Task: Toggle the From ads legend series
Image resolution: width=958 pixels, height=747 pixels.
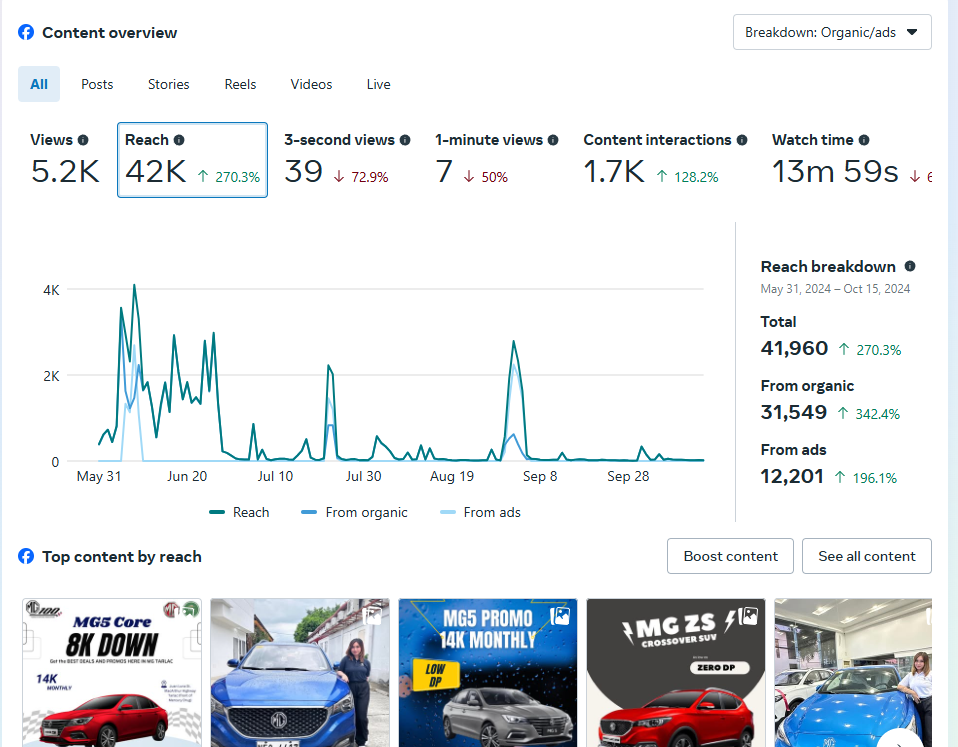Action: [480, 512]
